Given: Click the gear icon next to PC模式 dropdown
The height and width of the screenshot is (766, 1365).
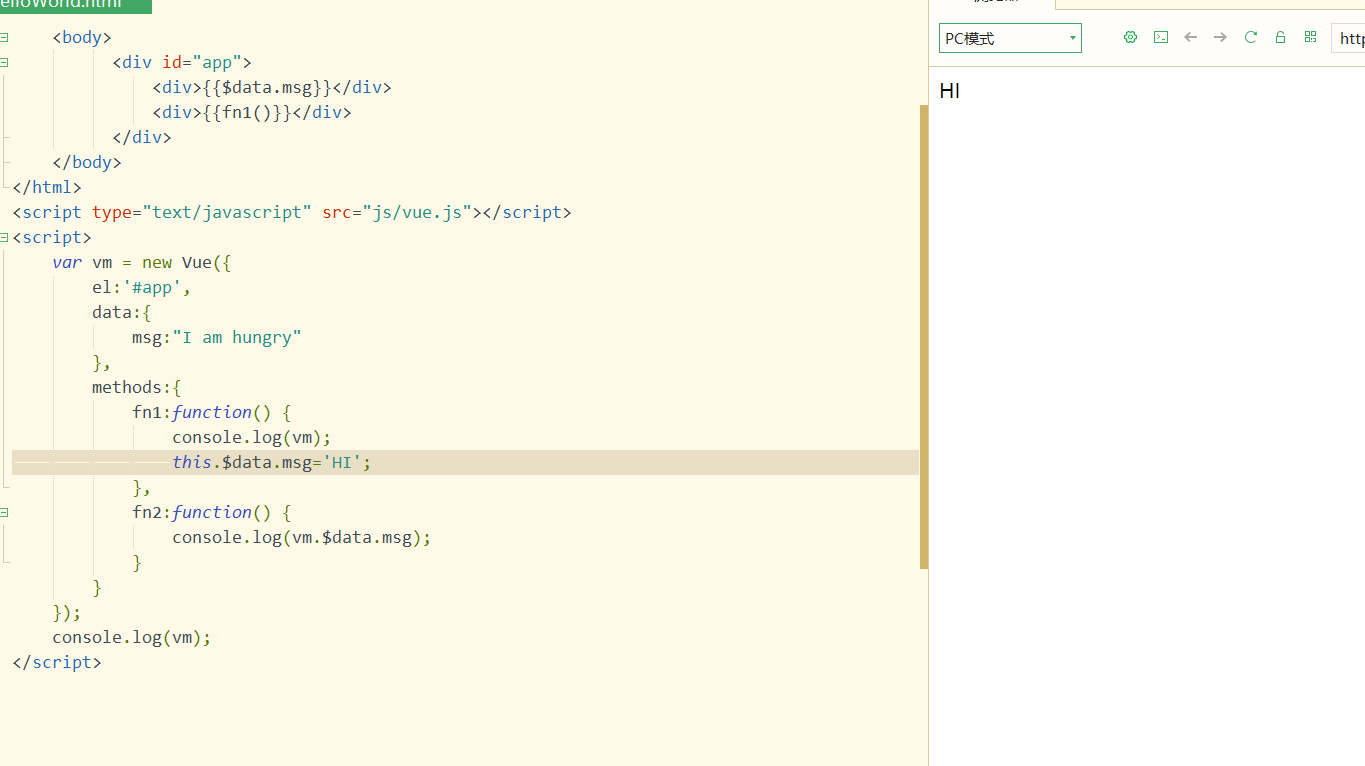Looking at the screenshot, I should (1130, 37).
